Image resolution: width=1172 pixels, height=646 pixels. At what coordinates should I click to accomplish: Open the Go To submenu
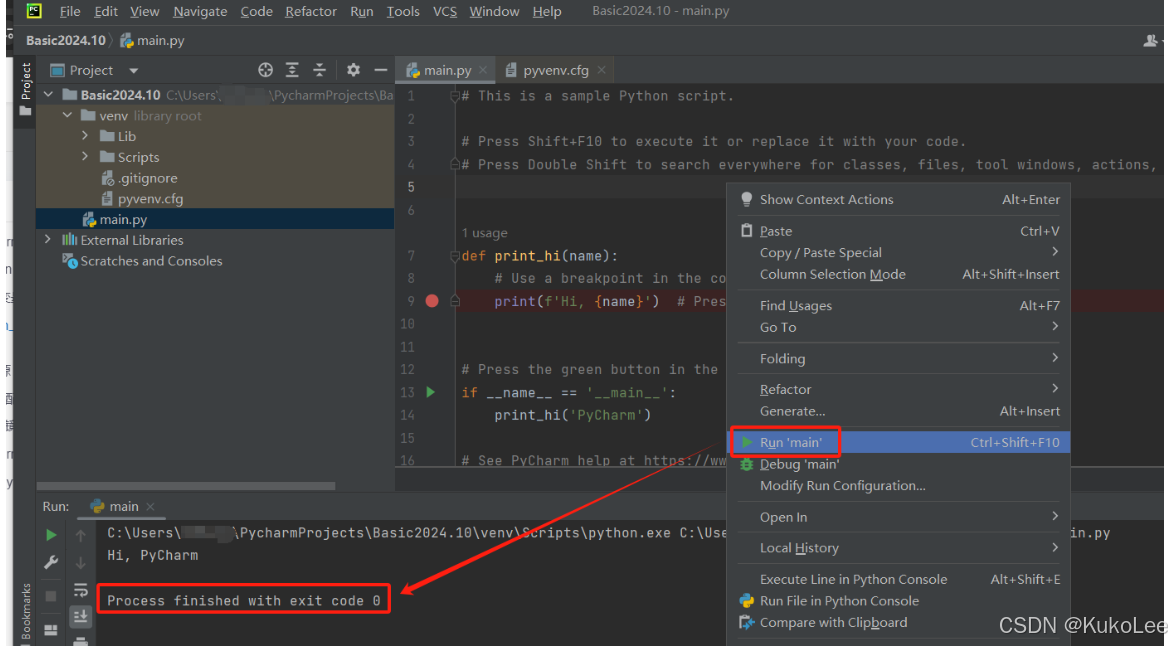(x=898, y=327)
